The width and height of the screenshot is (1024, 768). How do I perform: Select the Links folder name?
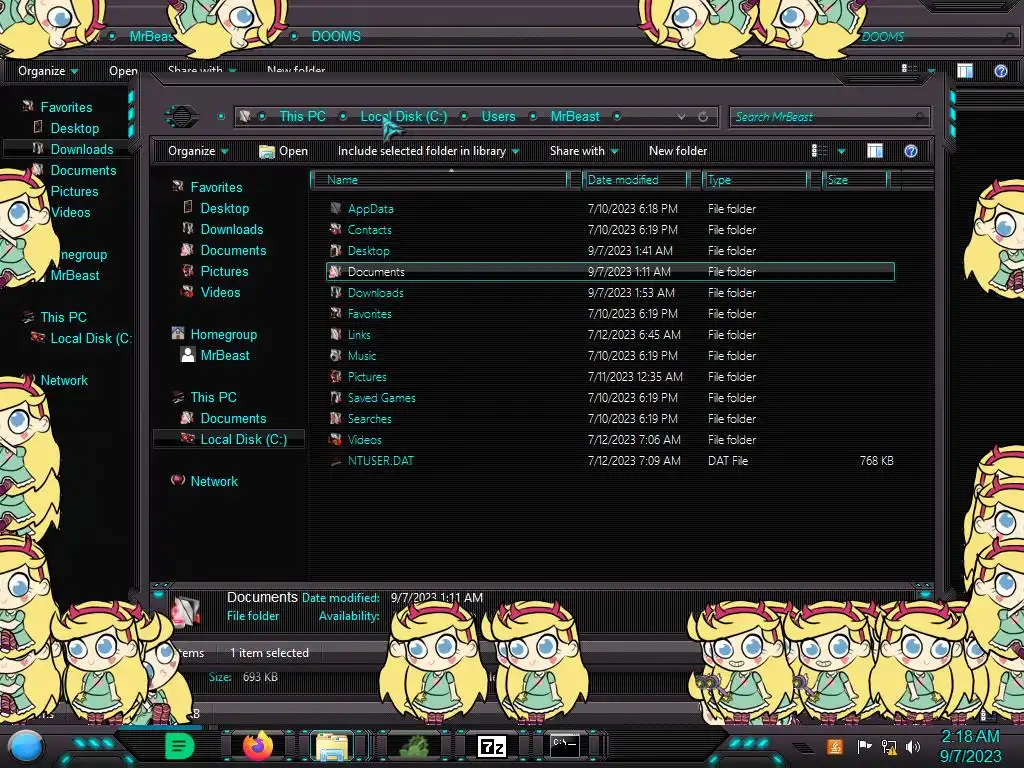tap(359, 335)
